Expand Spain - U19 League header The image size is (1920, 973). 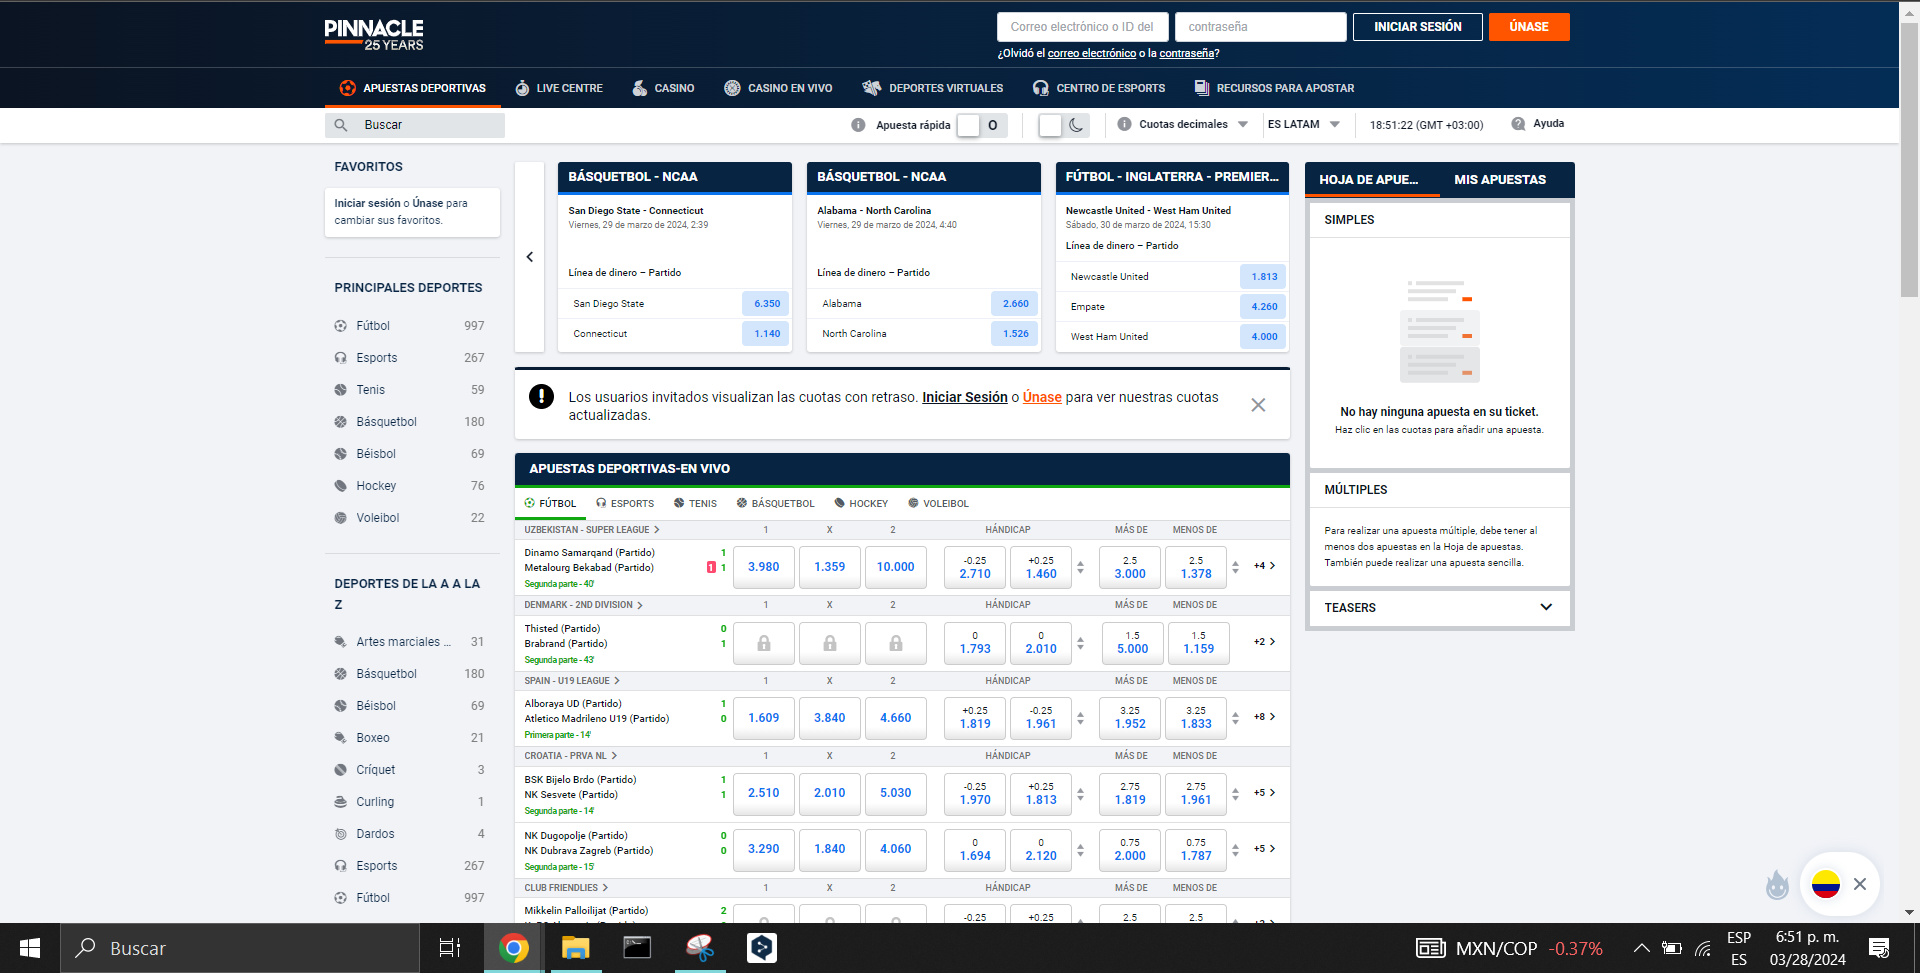coord(572,681)
